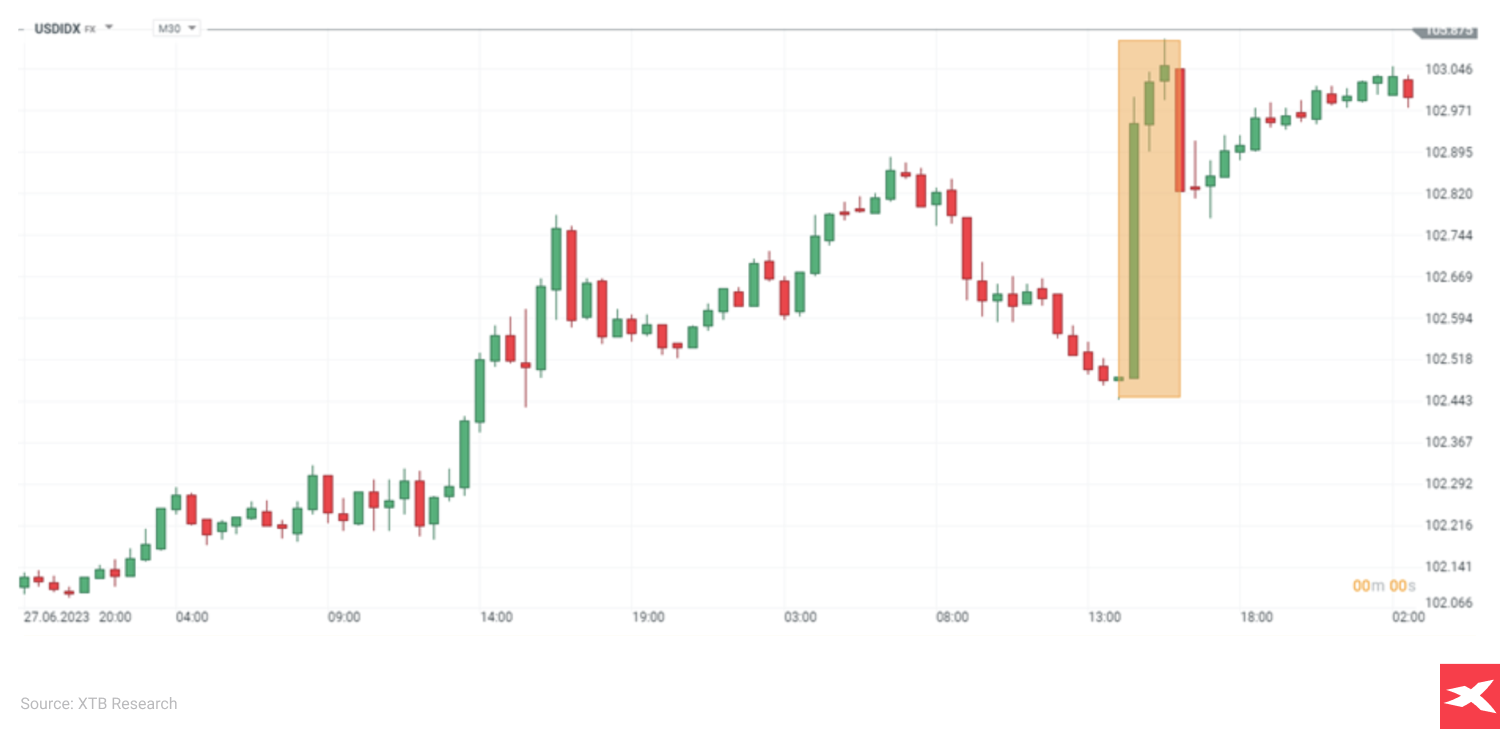Click the 13:00 time axis label
This screenshot has height=729, width=1500.
[1104, 617]
